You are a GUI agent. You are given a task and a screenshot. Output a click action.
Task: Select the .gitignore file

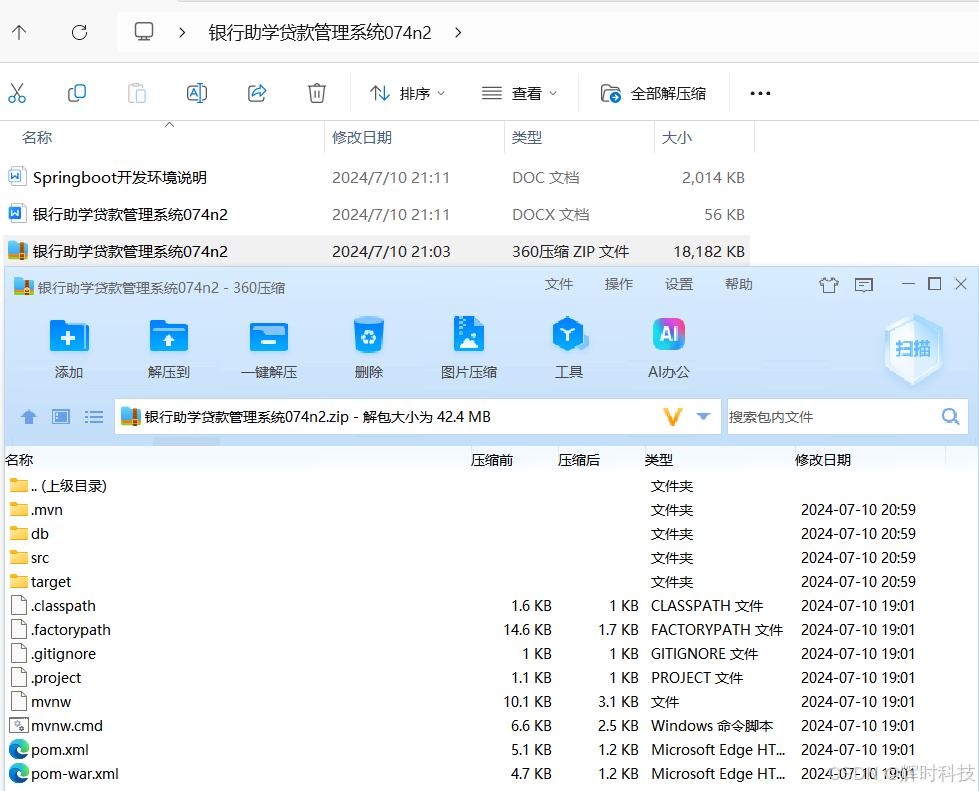coord(54,654)
